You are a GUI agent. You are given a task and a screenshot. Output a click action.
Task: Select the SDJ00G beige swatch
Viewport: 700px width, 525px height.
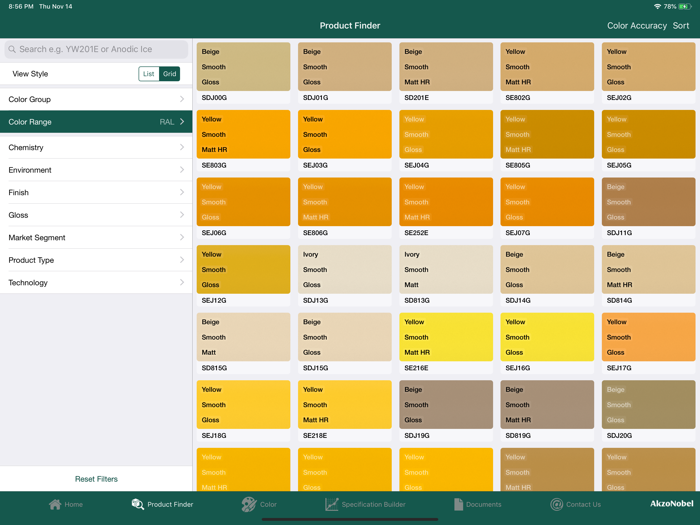point(243,67)
